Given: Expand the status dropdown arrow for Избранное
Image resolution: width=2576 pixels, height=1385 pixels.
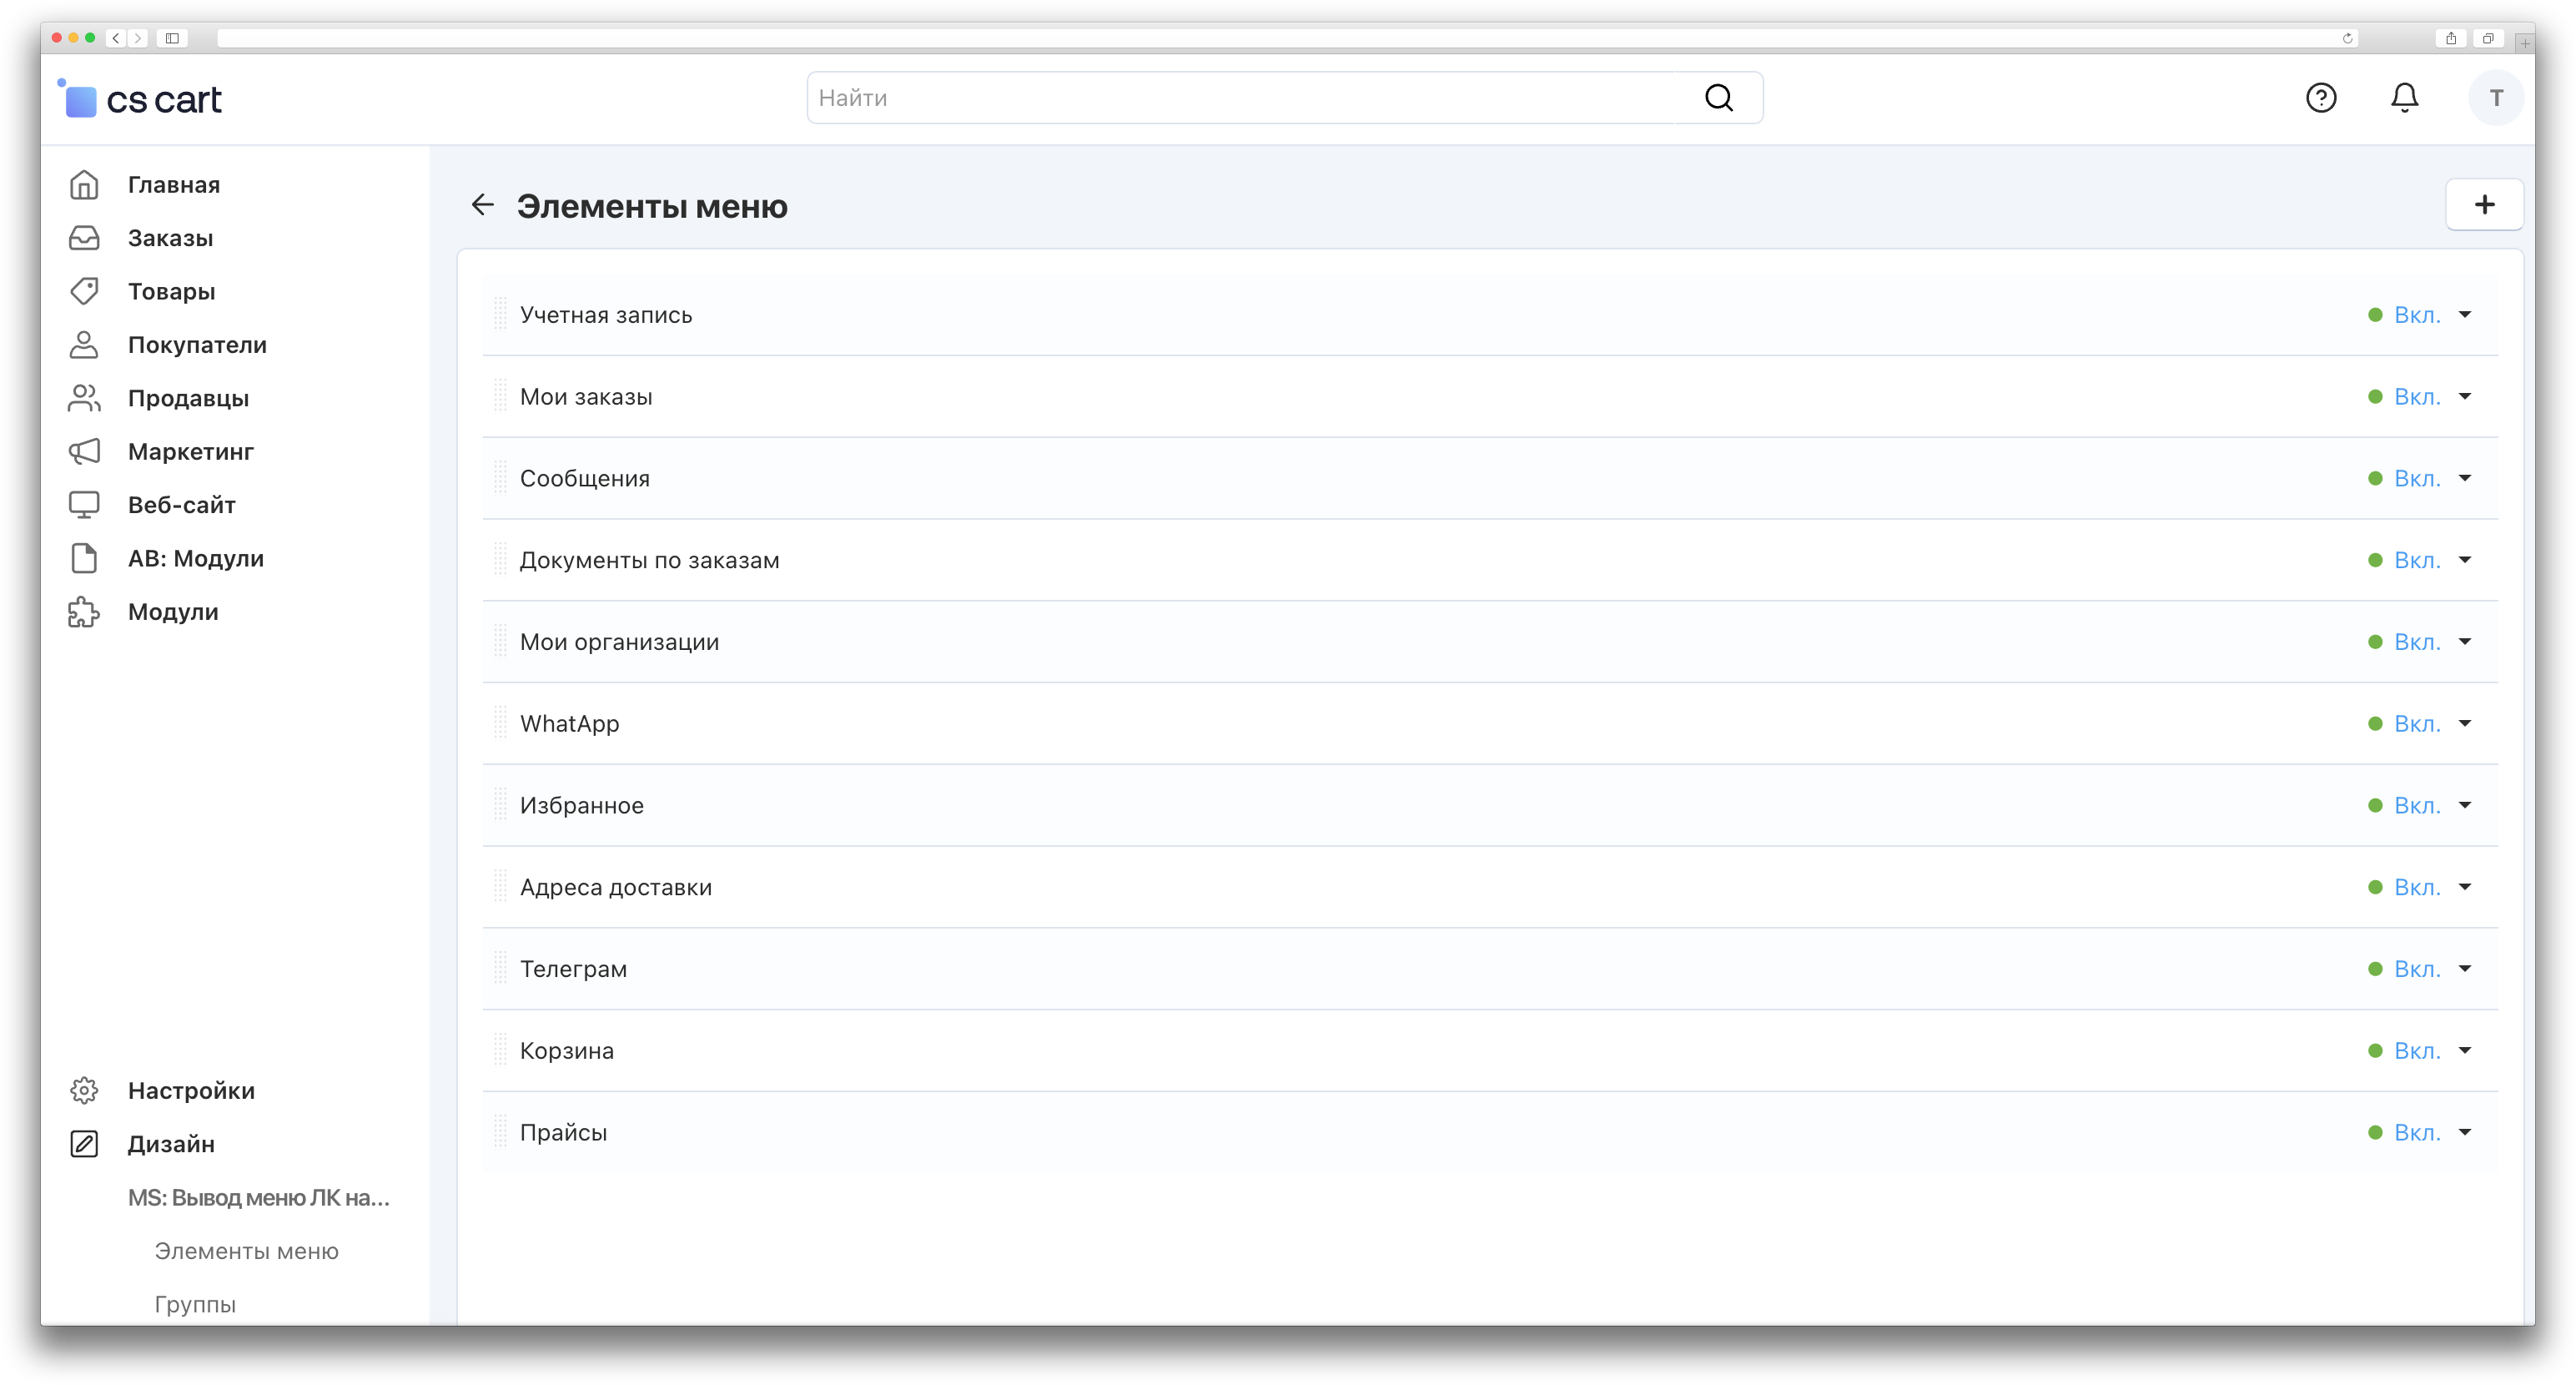Looking at the screenshot, I should click(2465, 806).
